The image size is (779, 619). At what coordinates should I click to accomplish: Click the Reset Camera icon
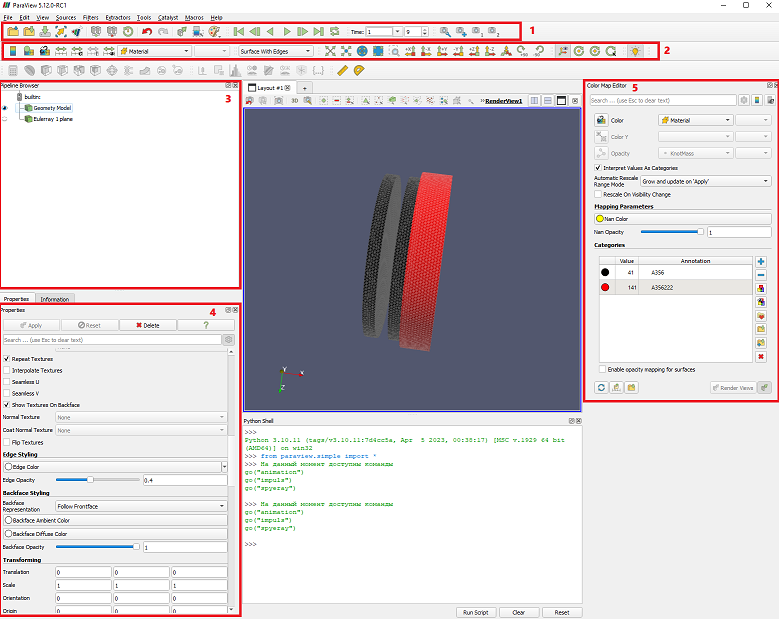[330, 51]
